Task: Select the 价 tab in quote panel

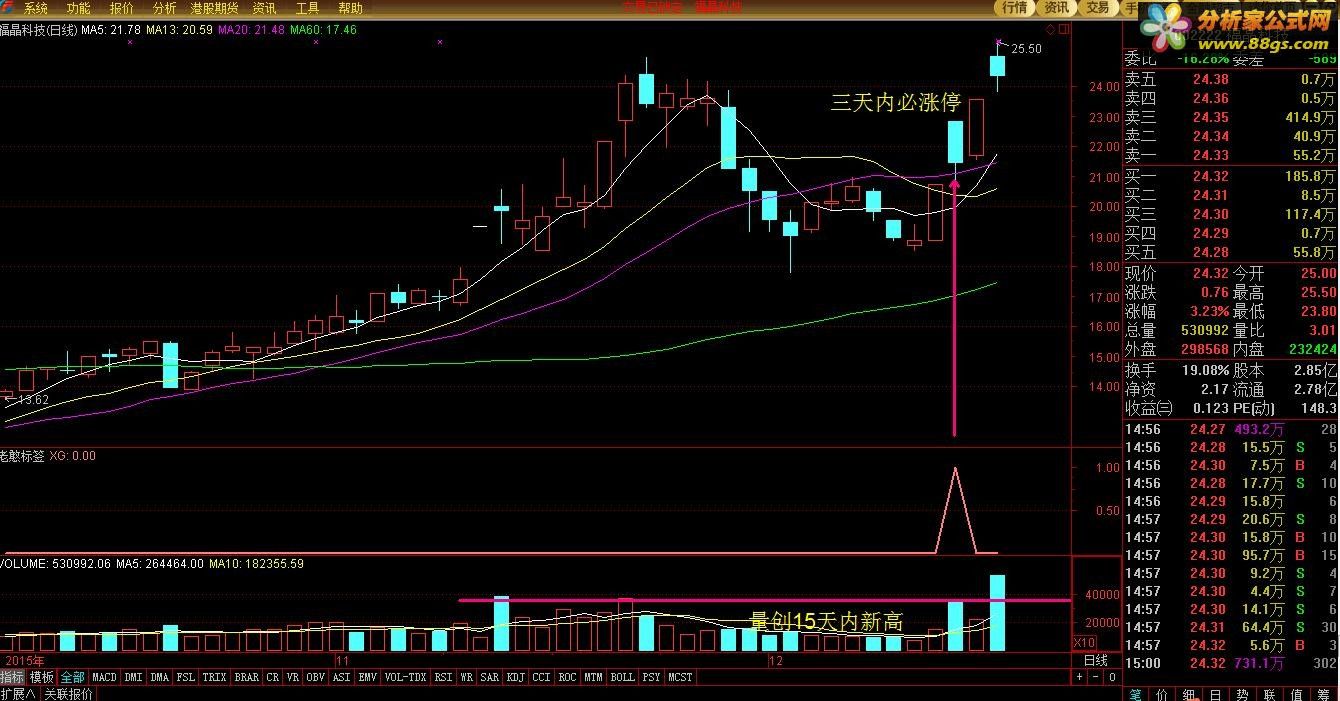Action: click(x=1162, y=694)
